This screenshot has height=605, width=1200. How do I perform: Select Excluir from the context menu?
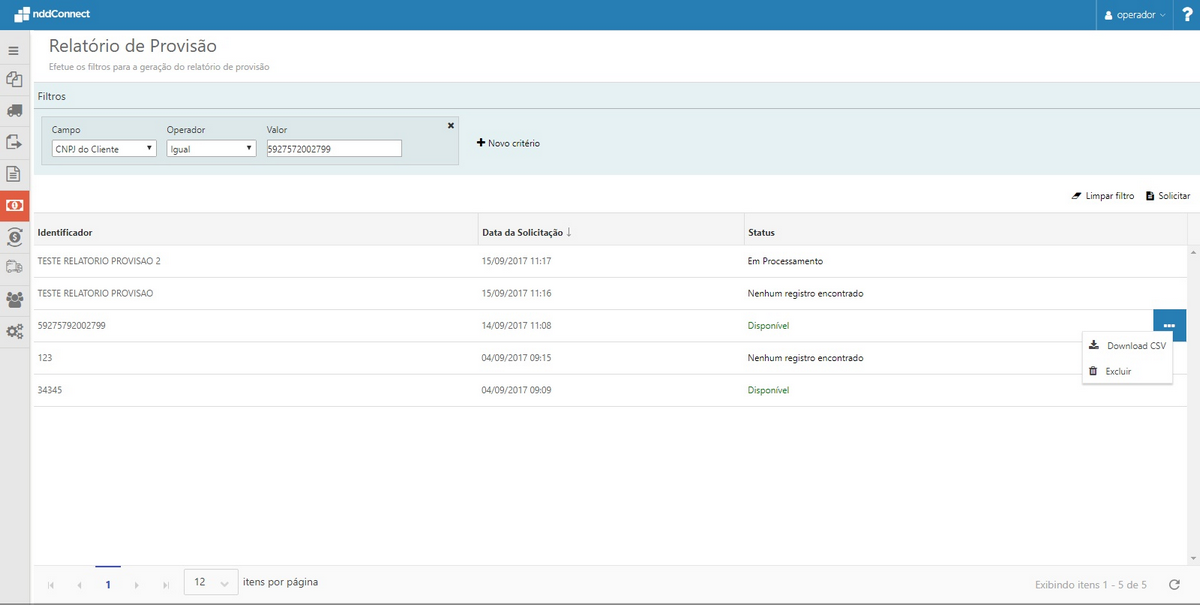tap(1118, 371)
